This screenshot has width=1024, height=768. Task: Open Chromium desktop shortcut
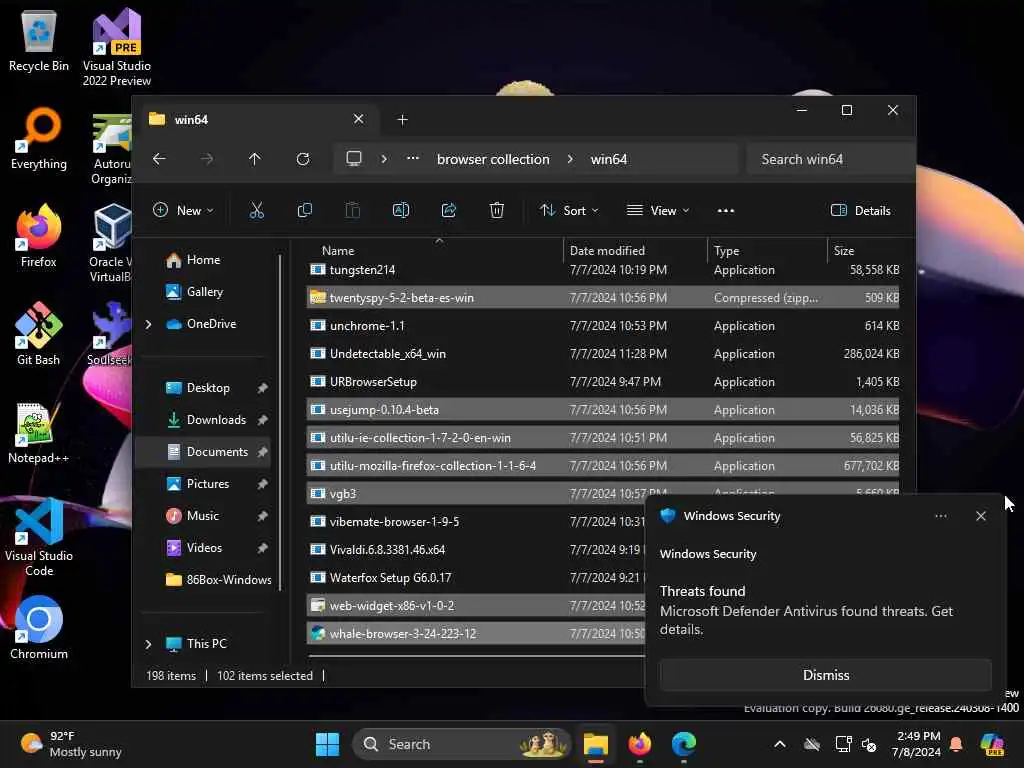39,628
